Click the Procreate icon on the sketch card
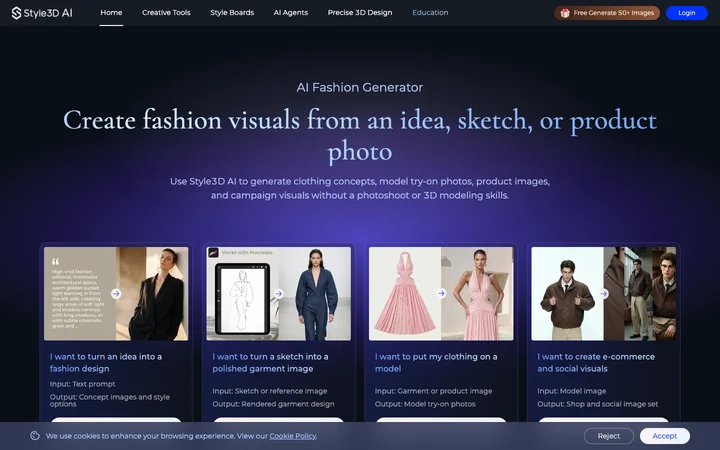The image size is (720, 450). click(x=214, y=253)
